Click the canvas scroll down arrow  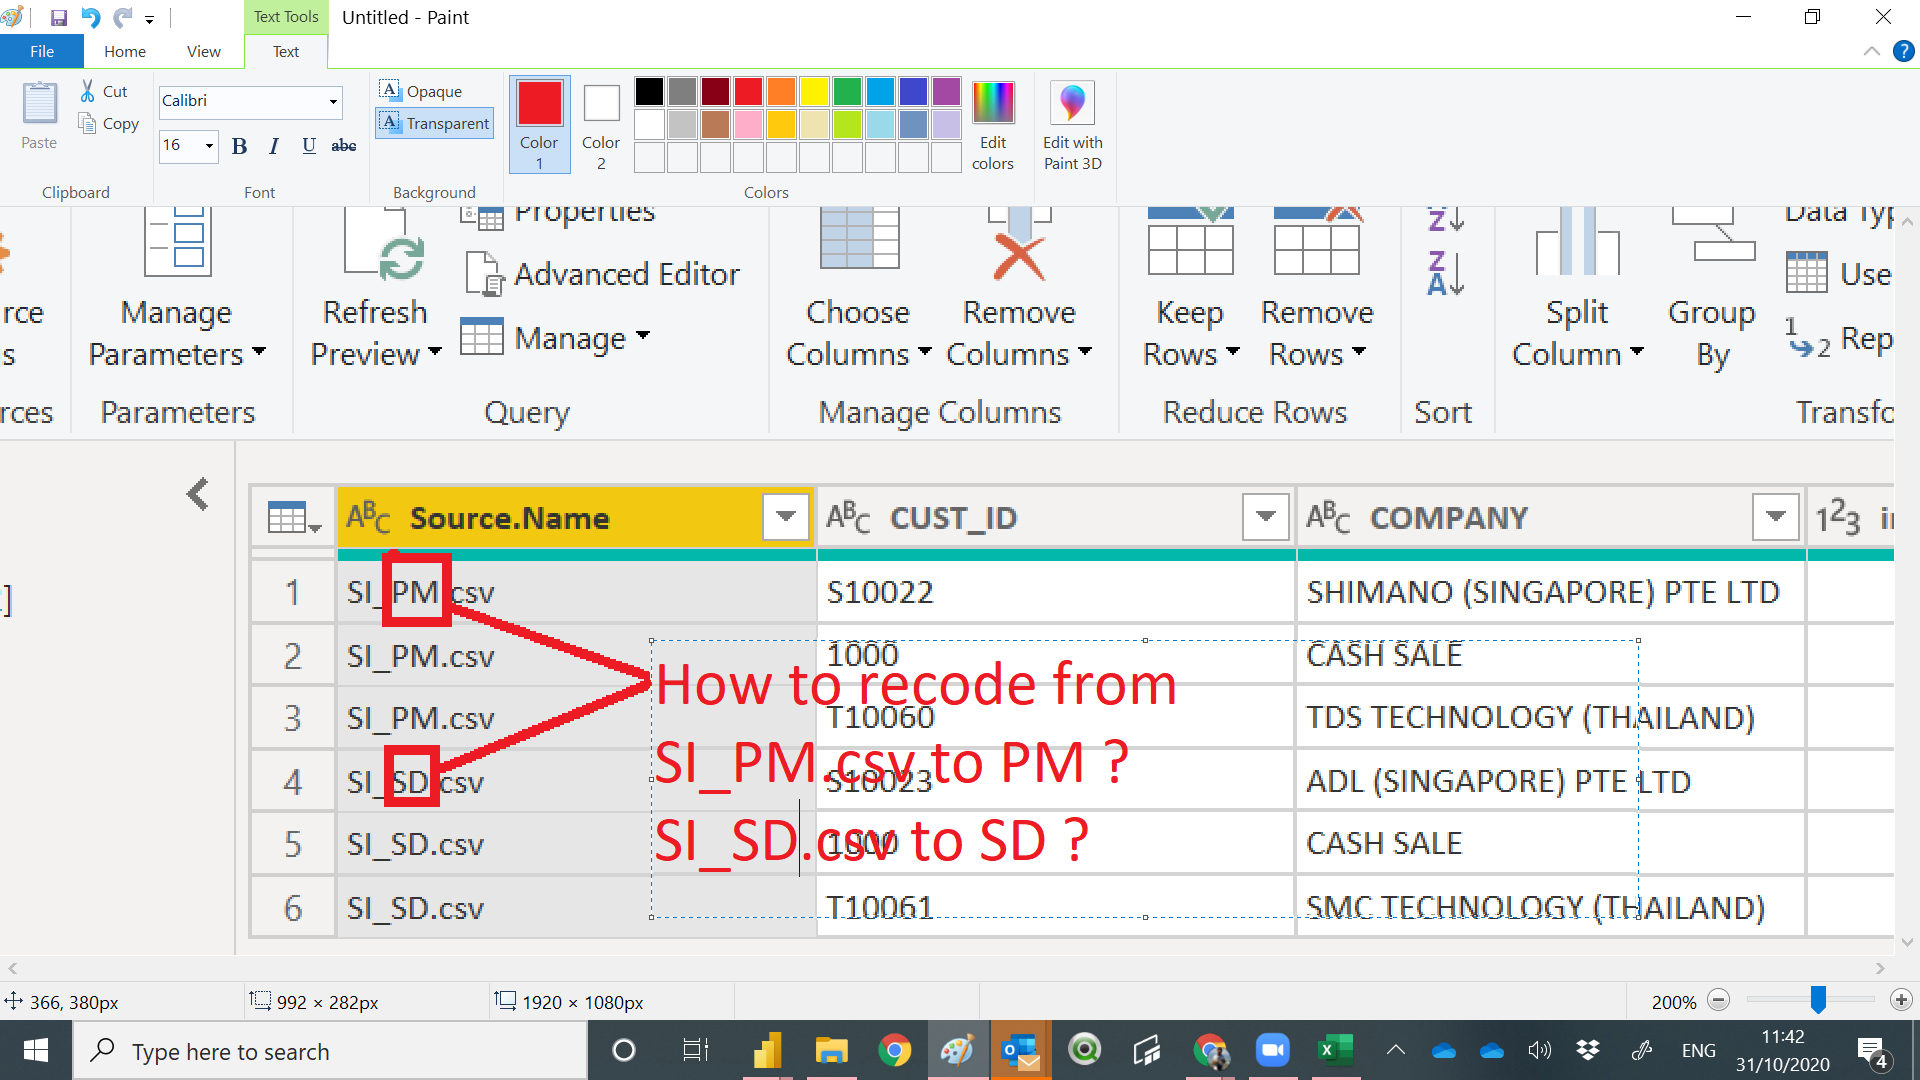tap(1907, 942)
